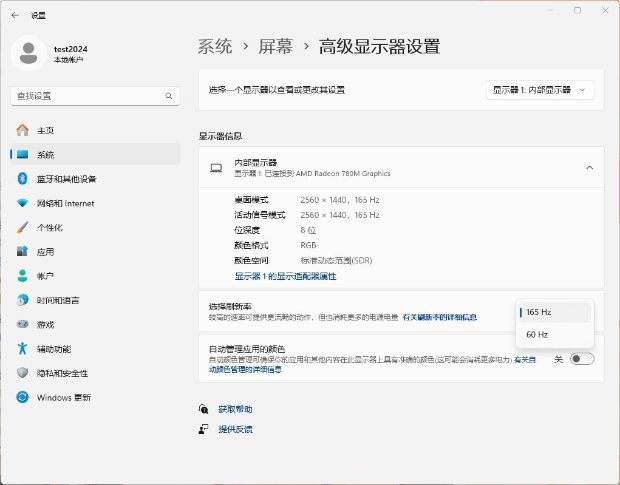The image size is (620, 485).
Task: Click the 内部显示器 laptop icon
Action: click(x=216, y=168)
